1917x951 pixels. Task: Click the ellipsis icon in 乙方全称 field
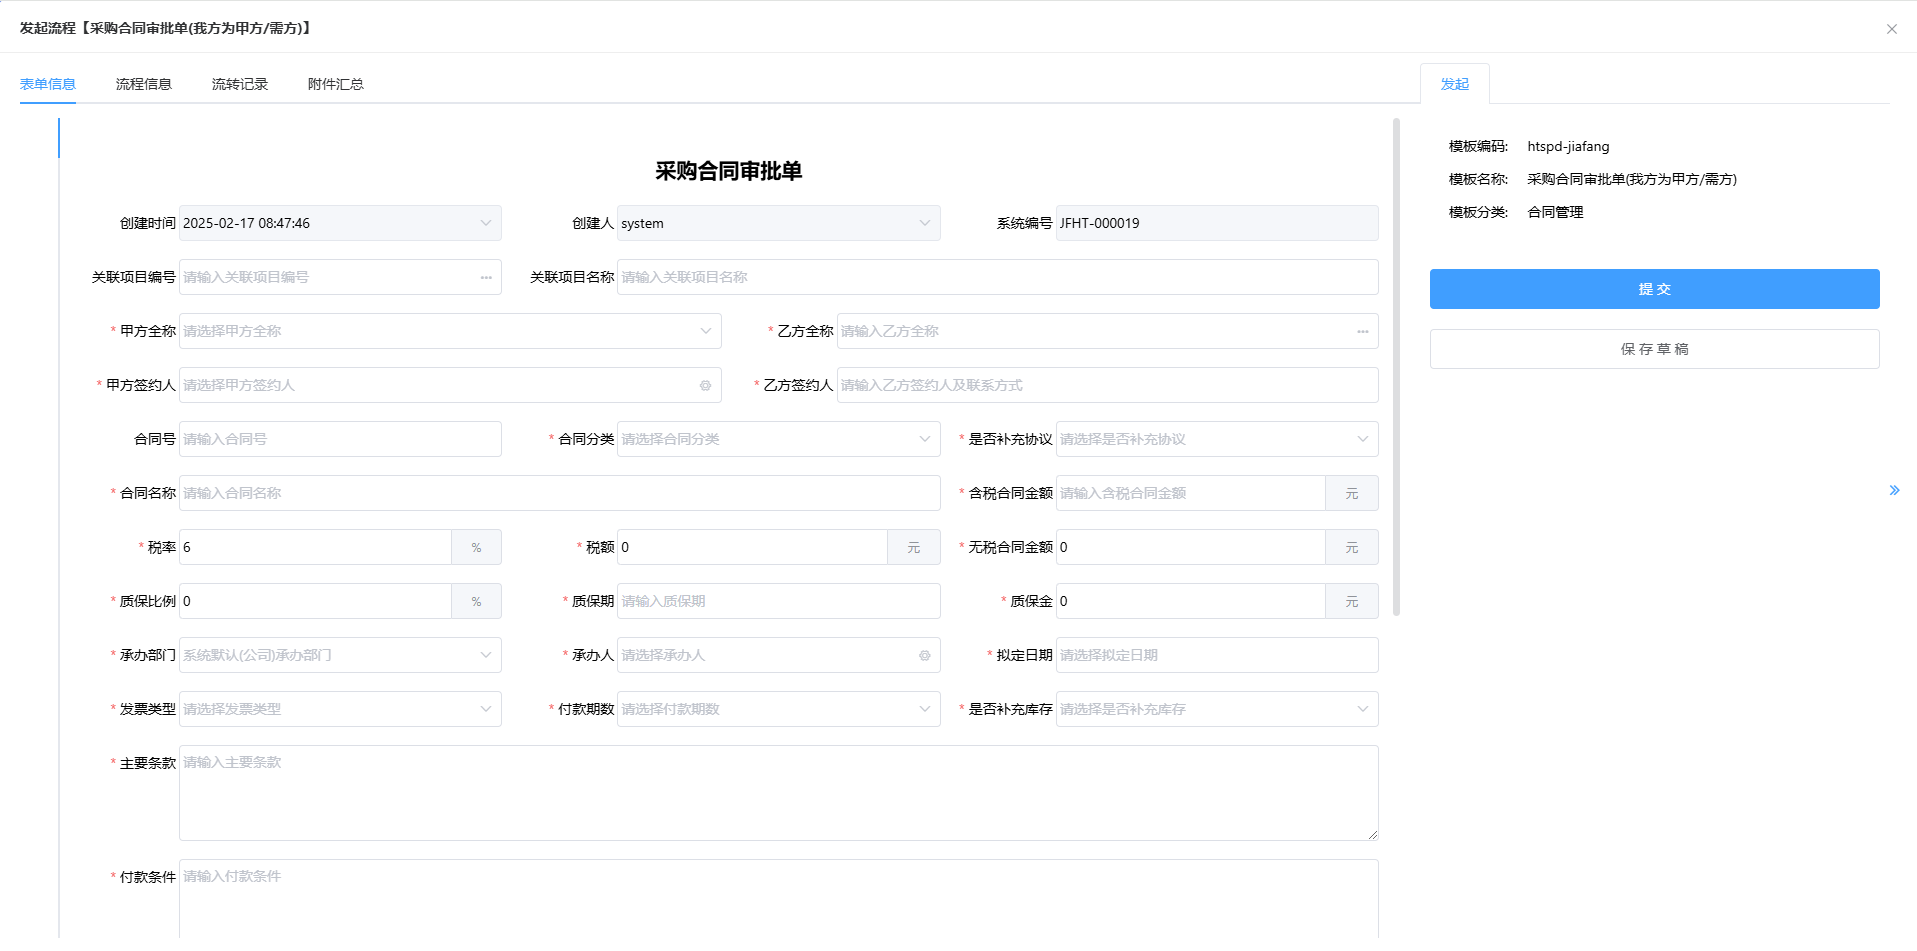(x=1363, y=331)
